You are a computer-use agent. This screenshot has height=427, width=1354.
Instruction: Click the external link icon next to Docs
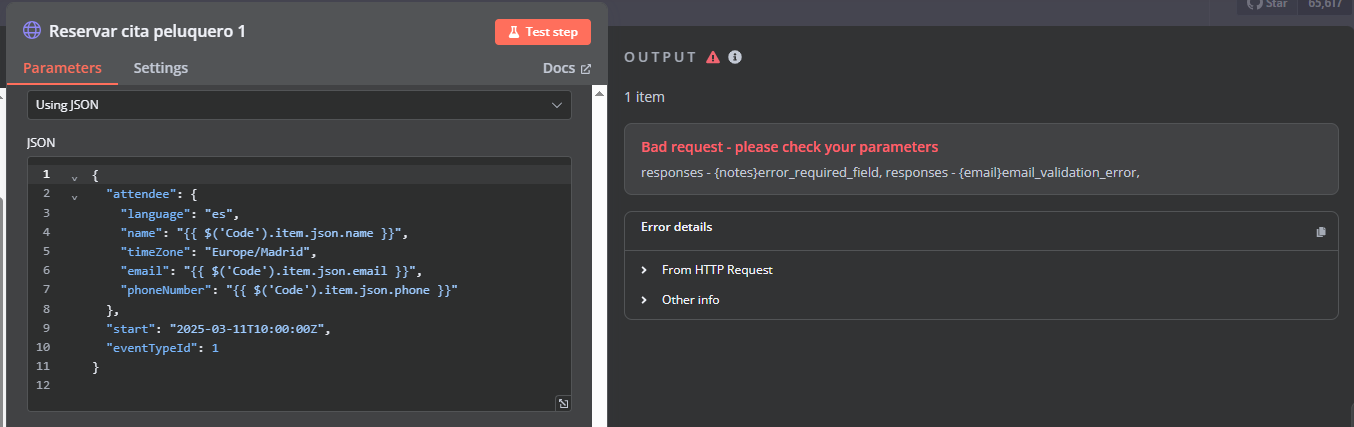coord(586,69)
